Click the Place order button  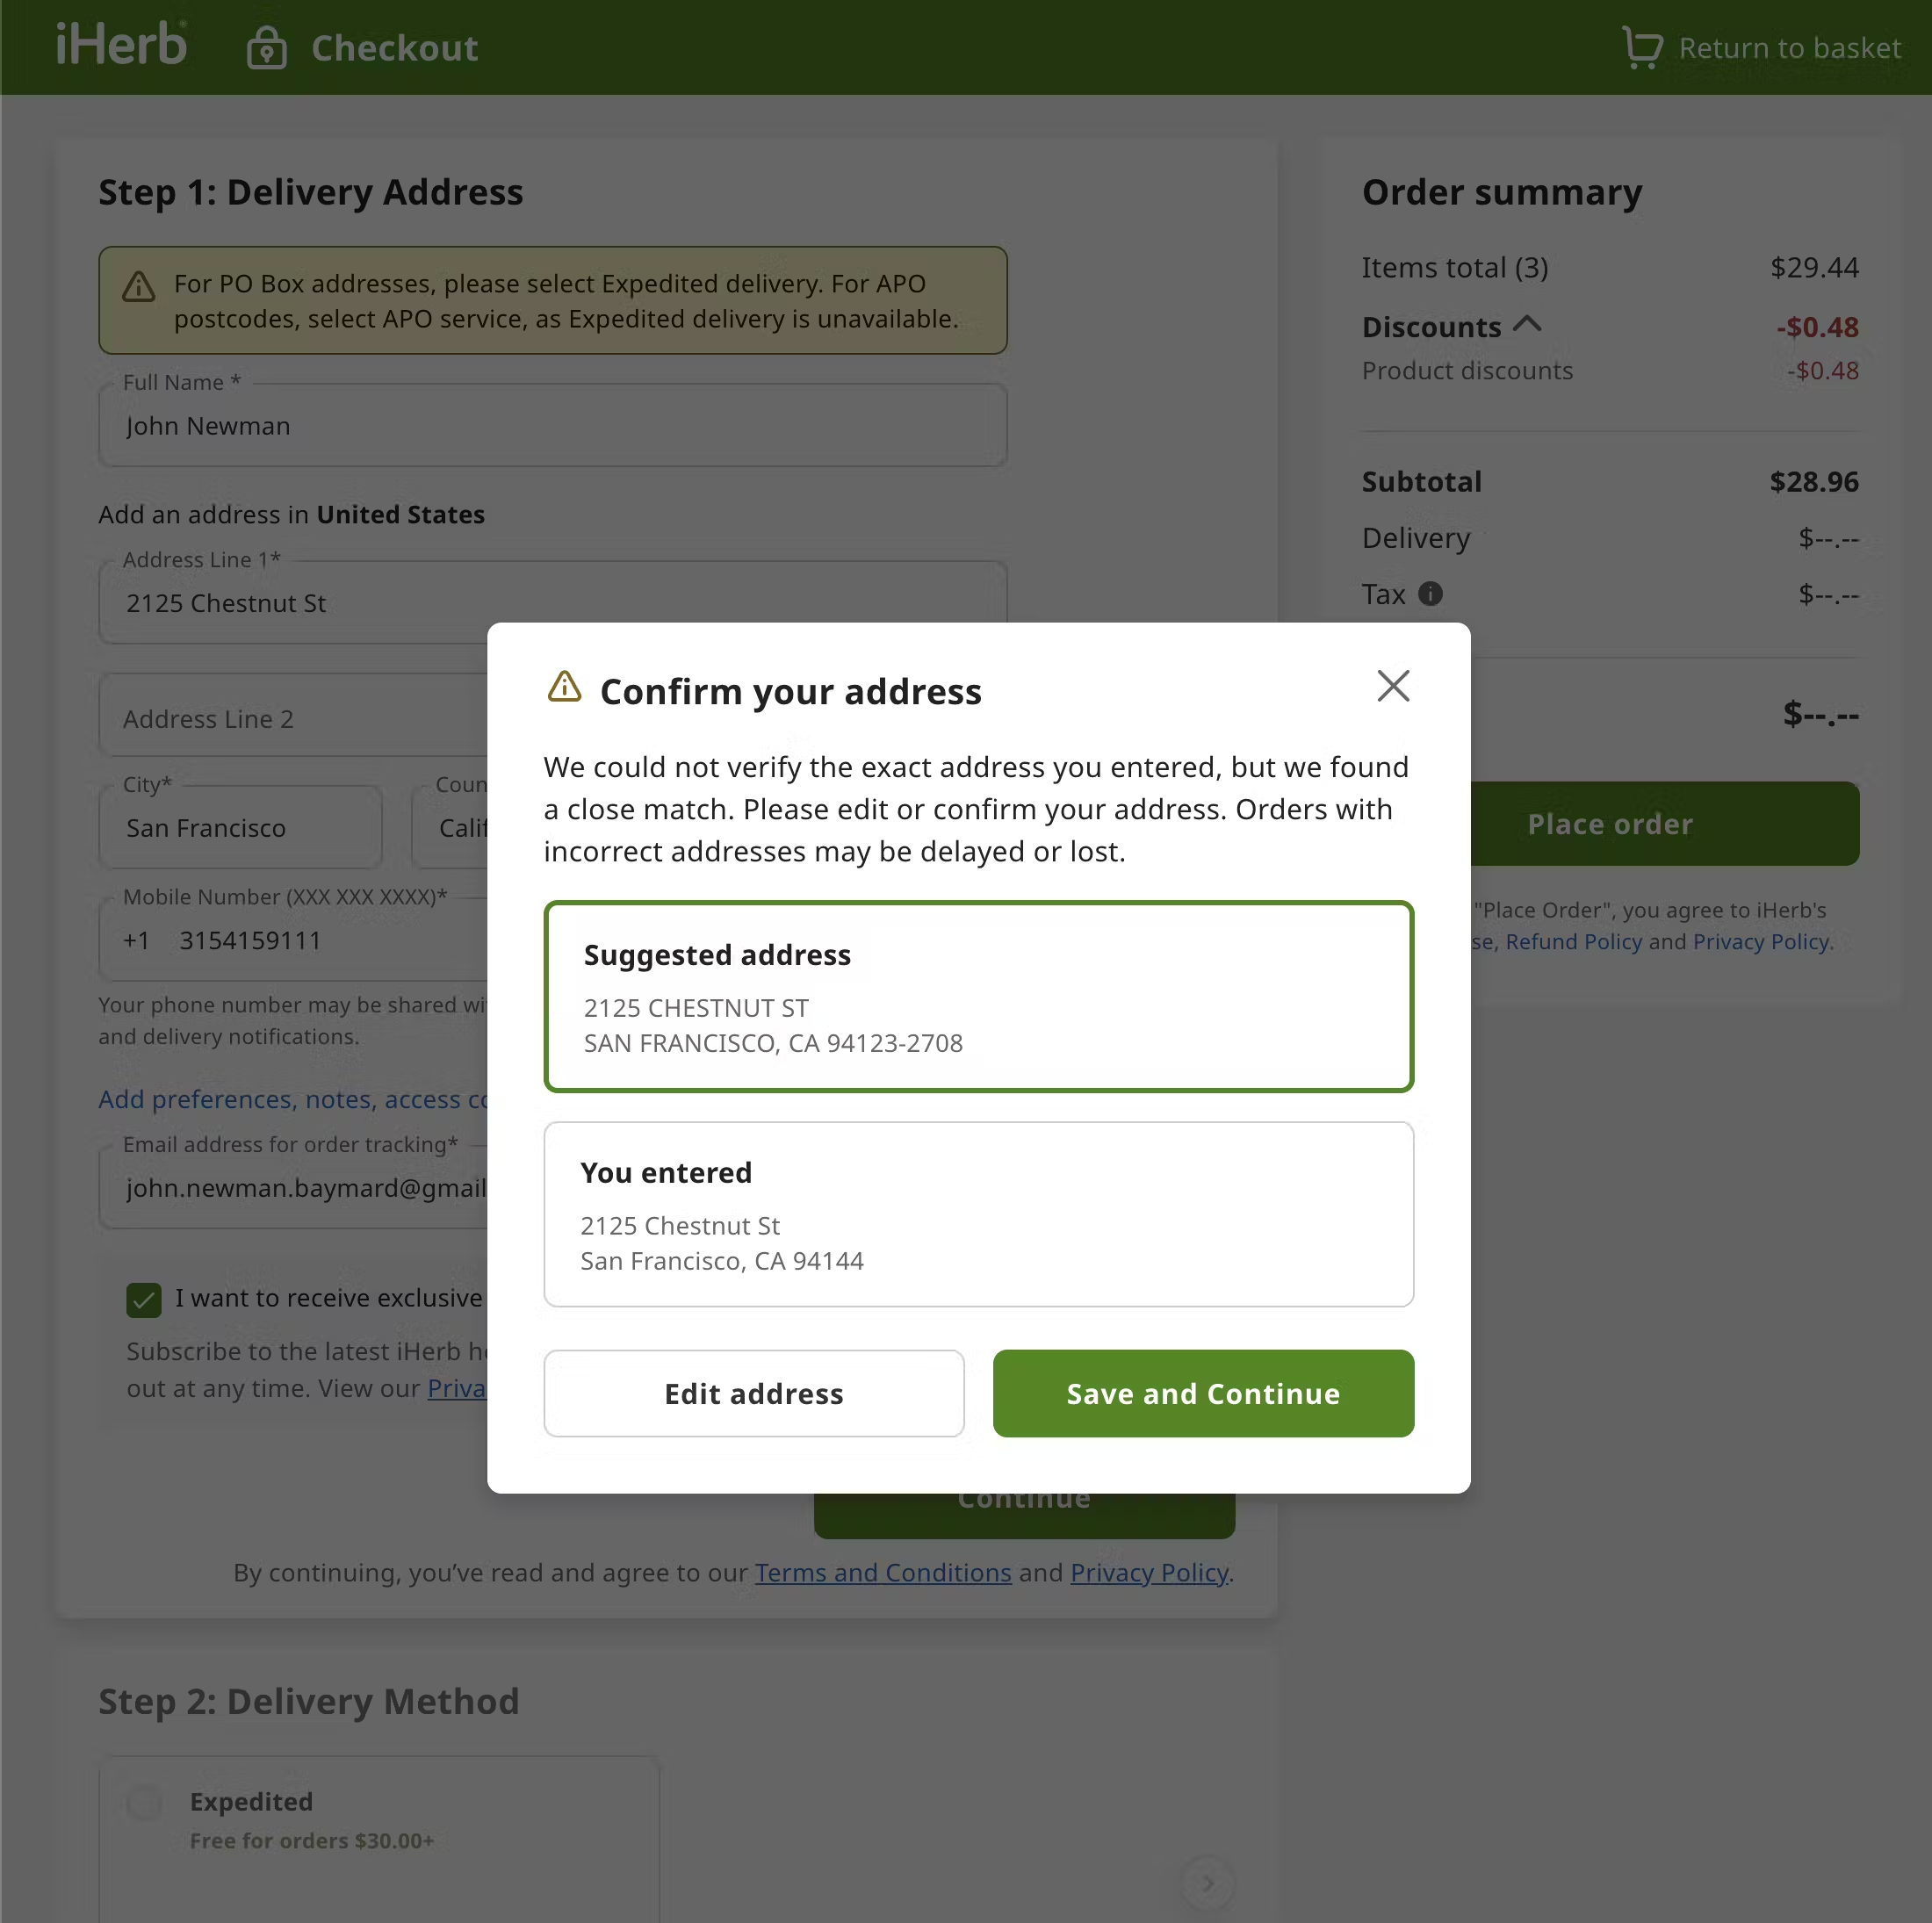coord(1663,824)
